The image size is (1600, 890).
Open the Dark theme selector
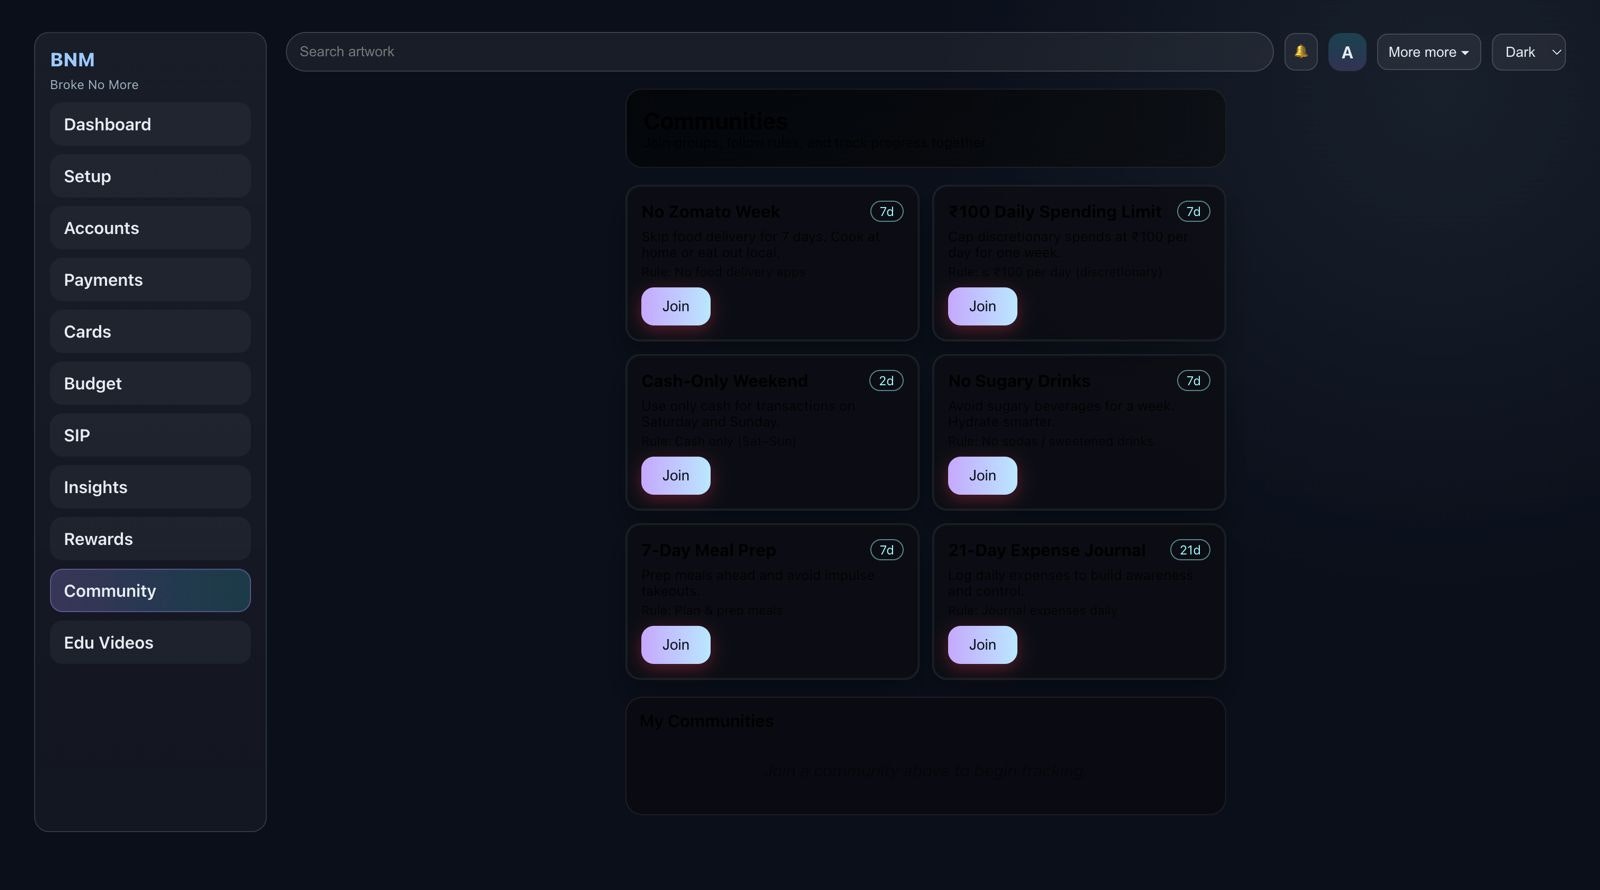tap(1528, 52)
